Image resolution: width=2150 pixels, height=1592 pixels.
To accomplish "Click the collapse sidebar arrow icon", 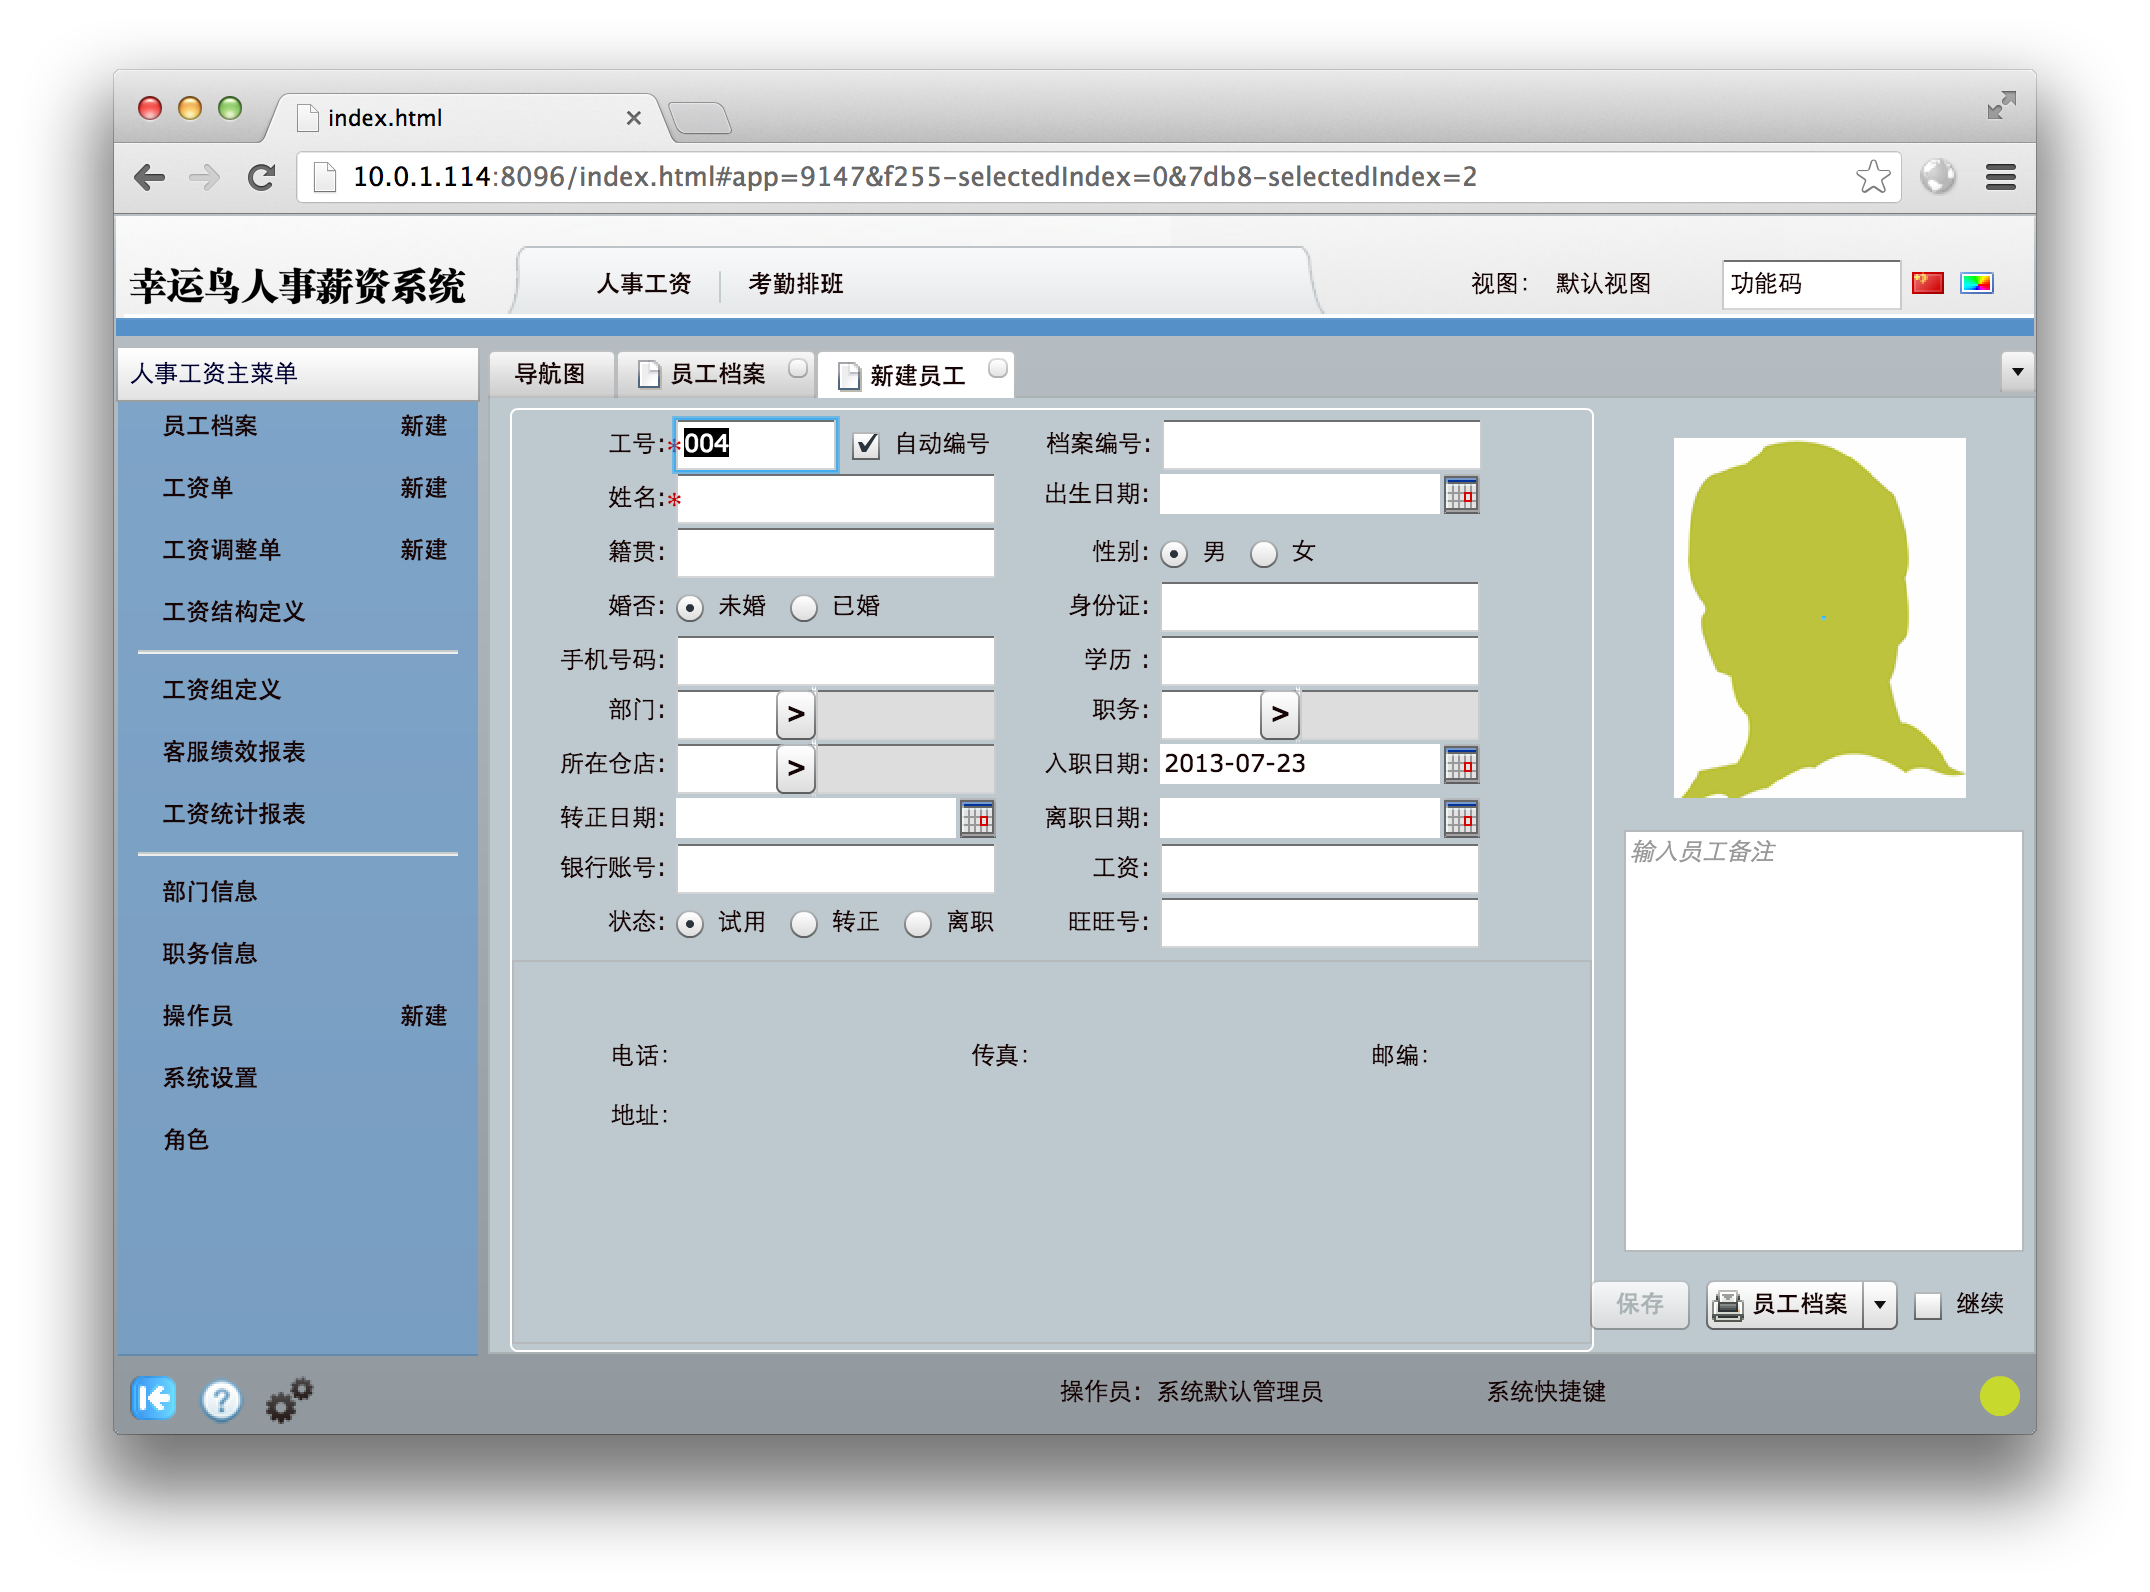I will pos(153,1397).
